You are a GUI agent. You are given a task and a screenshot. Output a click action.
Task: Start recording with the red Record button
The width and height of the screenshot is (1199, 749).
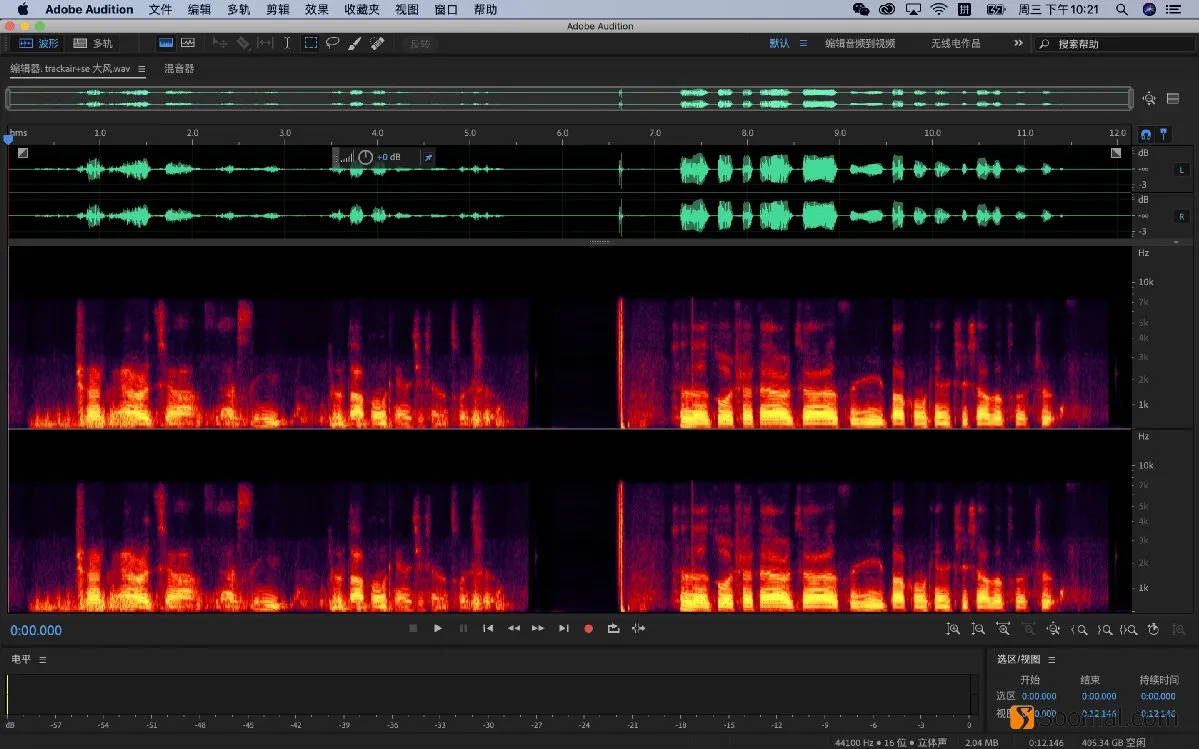(588, 629)
